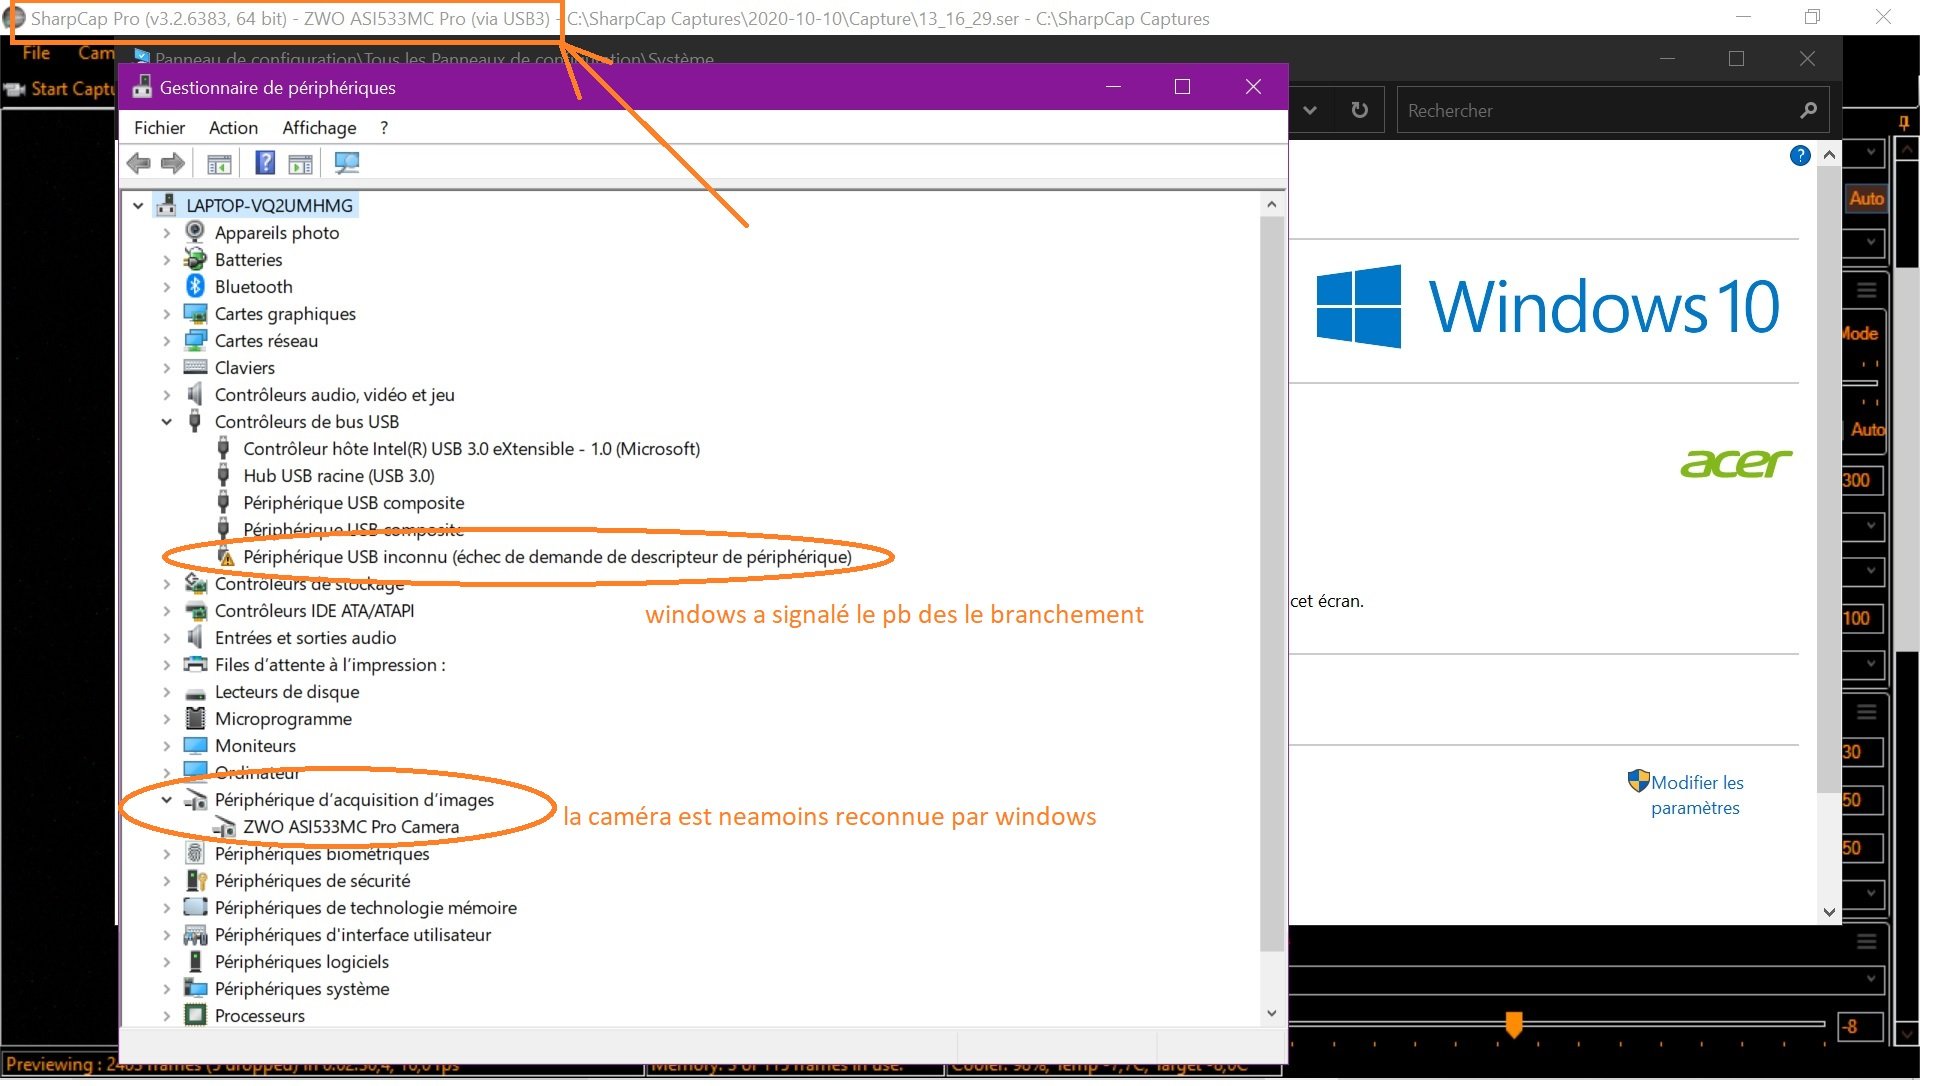Toggle the Auto button above the Mode label
The height and width of the screenshot is (1086, 1940).
[1866, 198]
